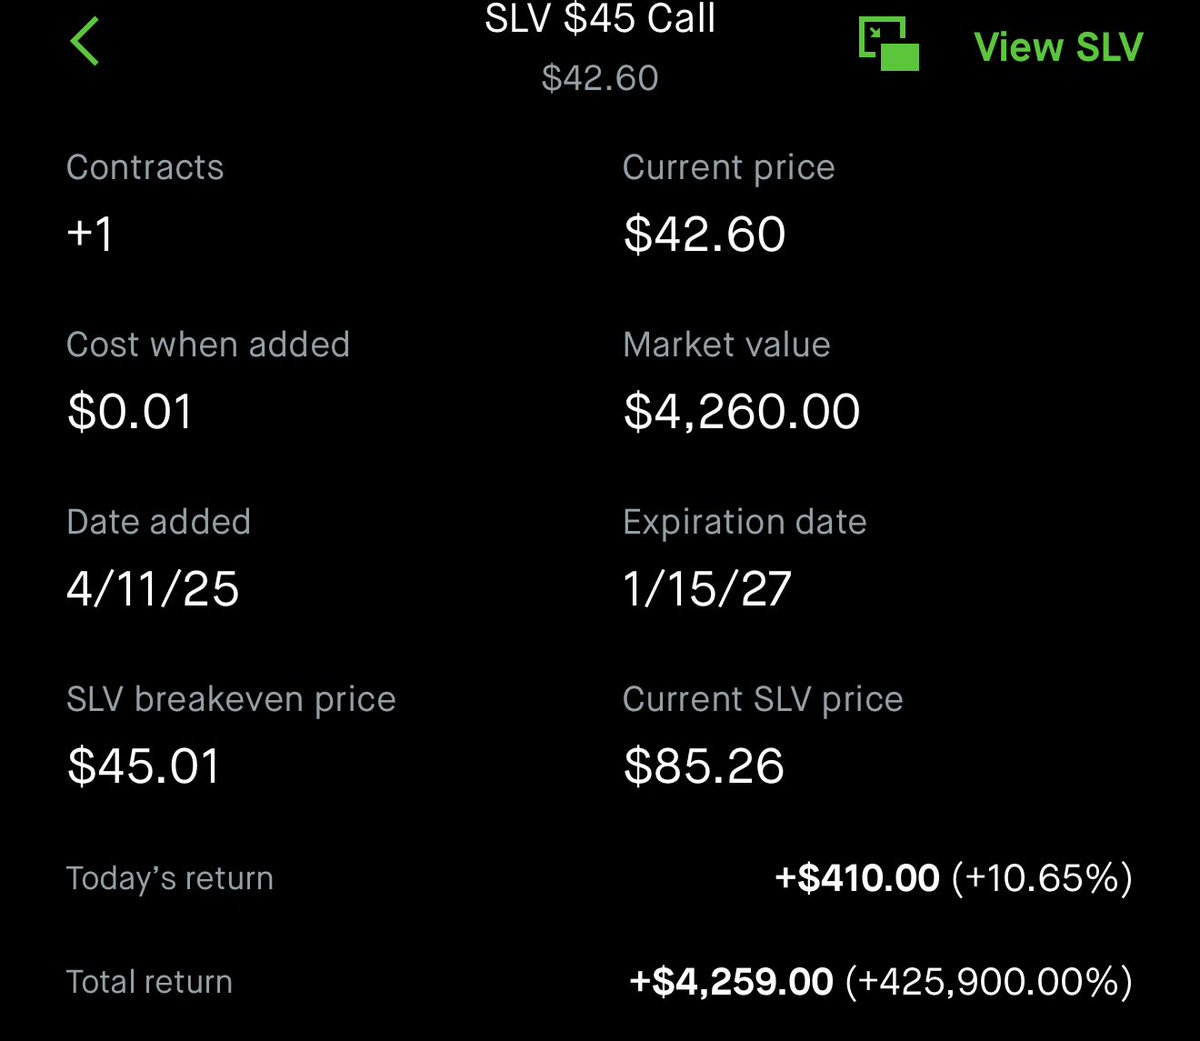Viewport: 1200px width, 1041px height.
Task: Tap the Expiration date label
Action: [745, 523]
